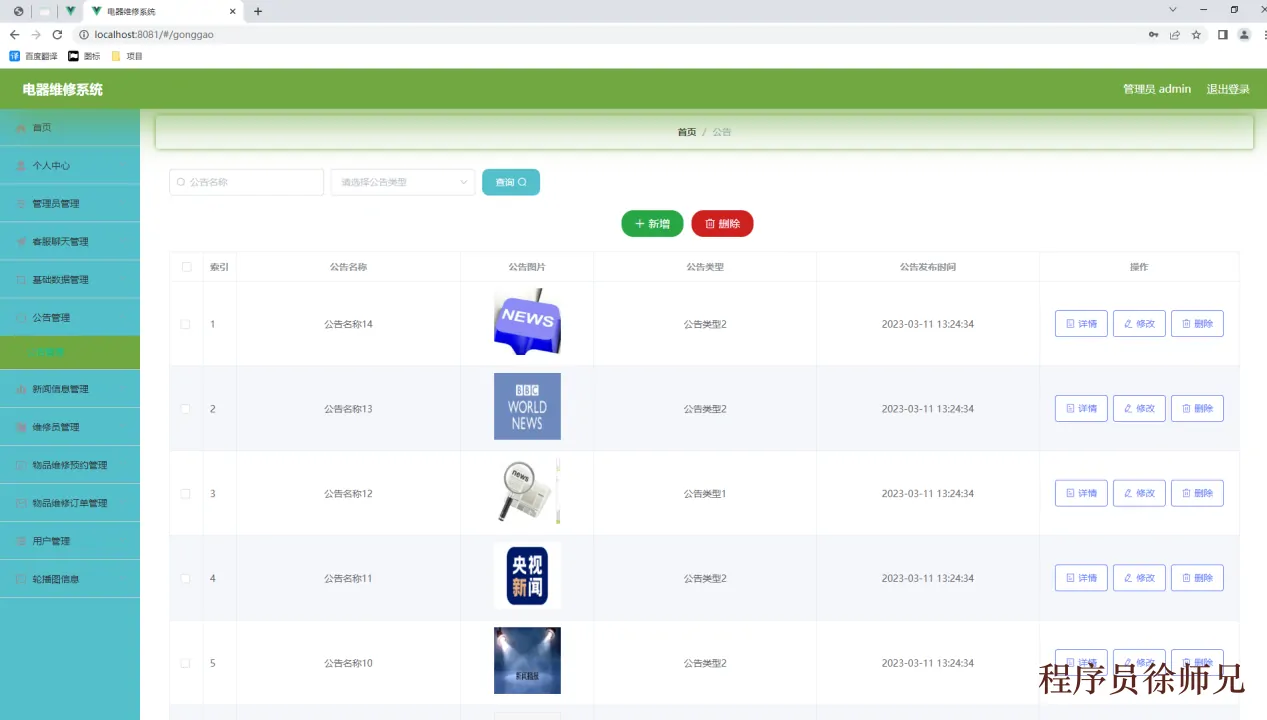Click the 公告发布时间 column header
Viewport: 1267px width, 720px height.
click(927, 267)
